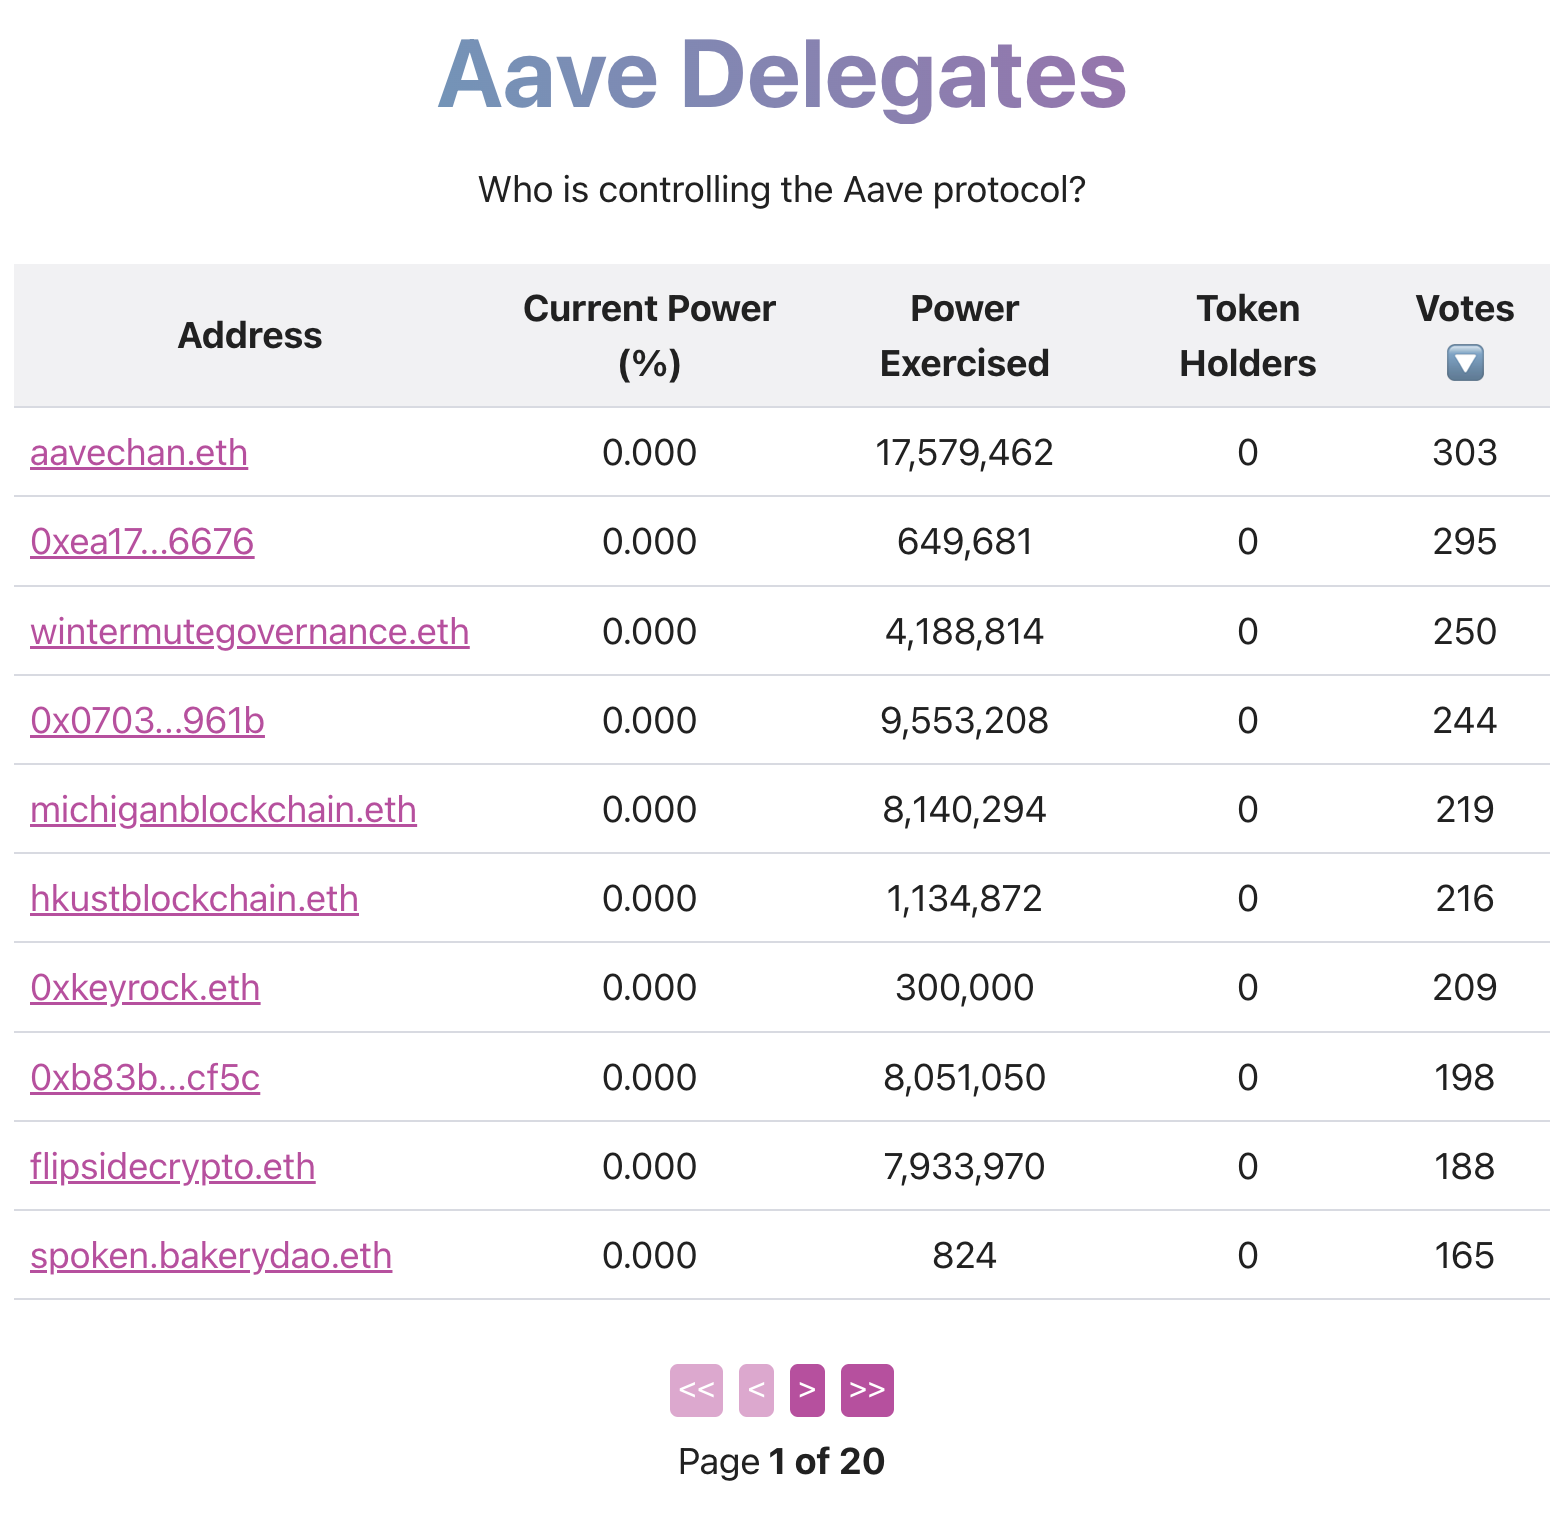Click the 0xkeyrock.eth link
The width and height of the screenshot is (1566, 1520).
click(x=145, y=988)
